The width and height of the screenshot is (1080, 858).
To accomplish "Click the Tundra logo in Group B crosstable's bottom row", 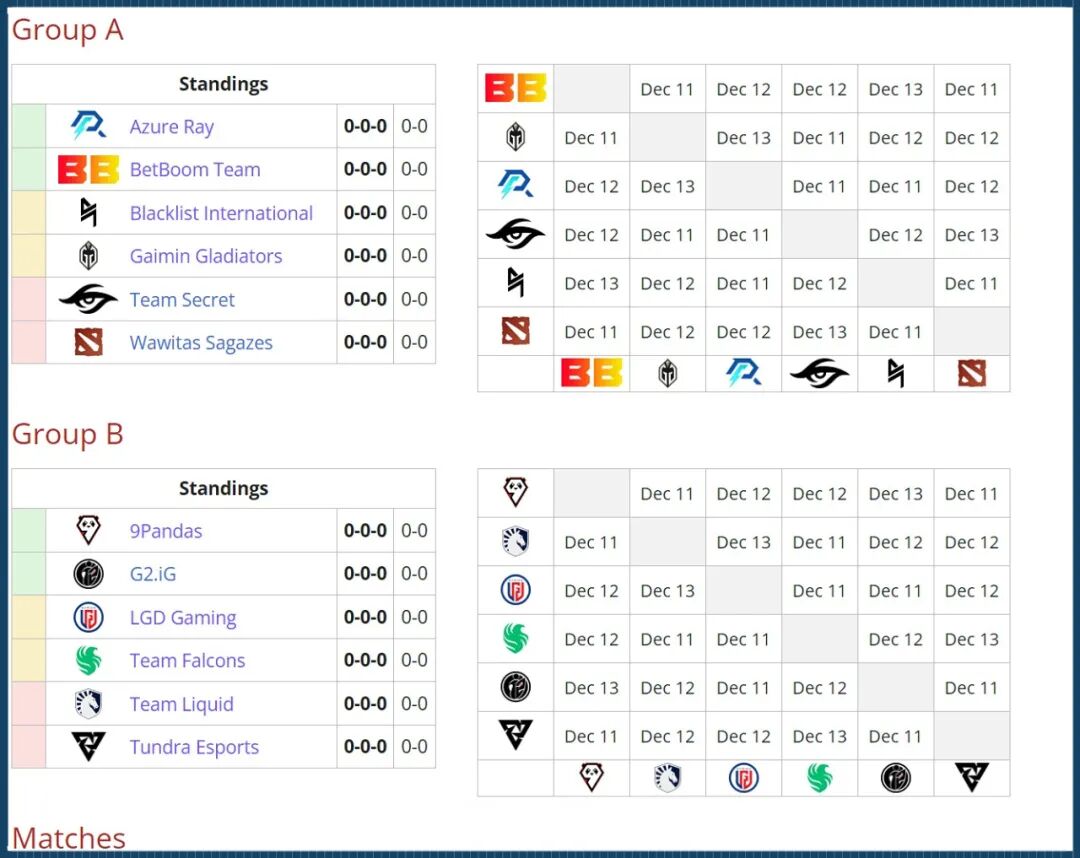I will pyautogui.click(x=971, y=777).
